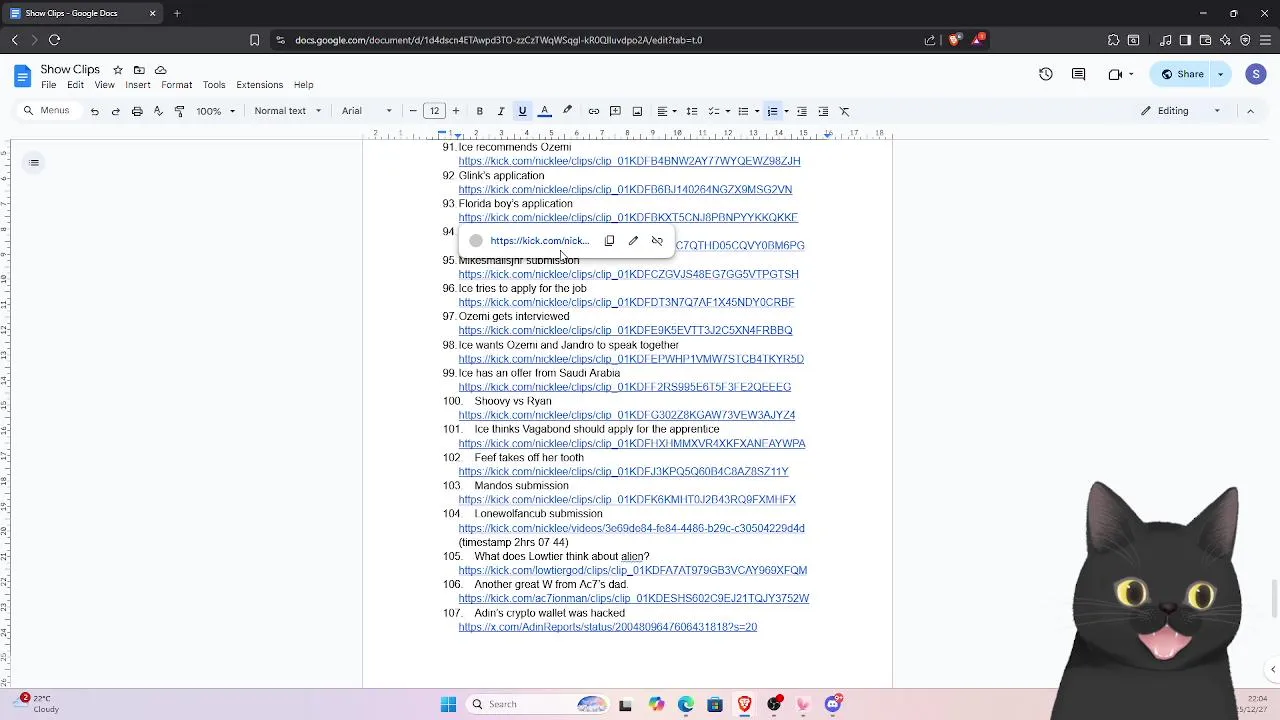1280x720 pixels.
Task: Expand Share options arrow
Action: point(1220,74)
